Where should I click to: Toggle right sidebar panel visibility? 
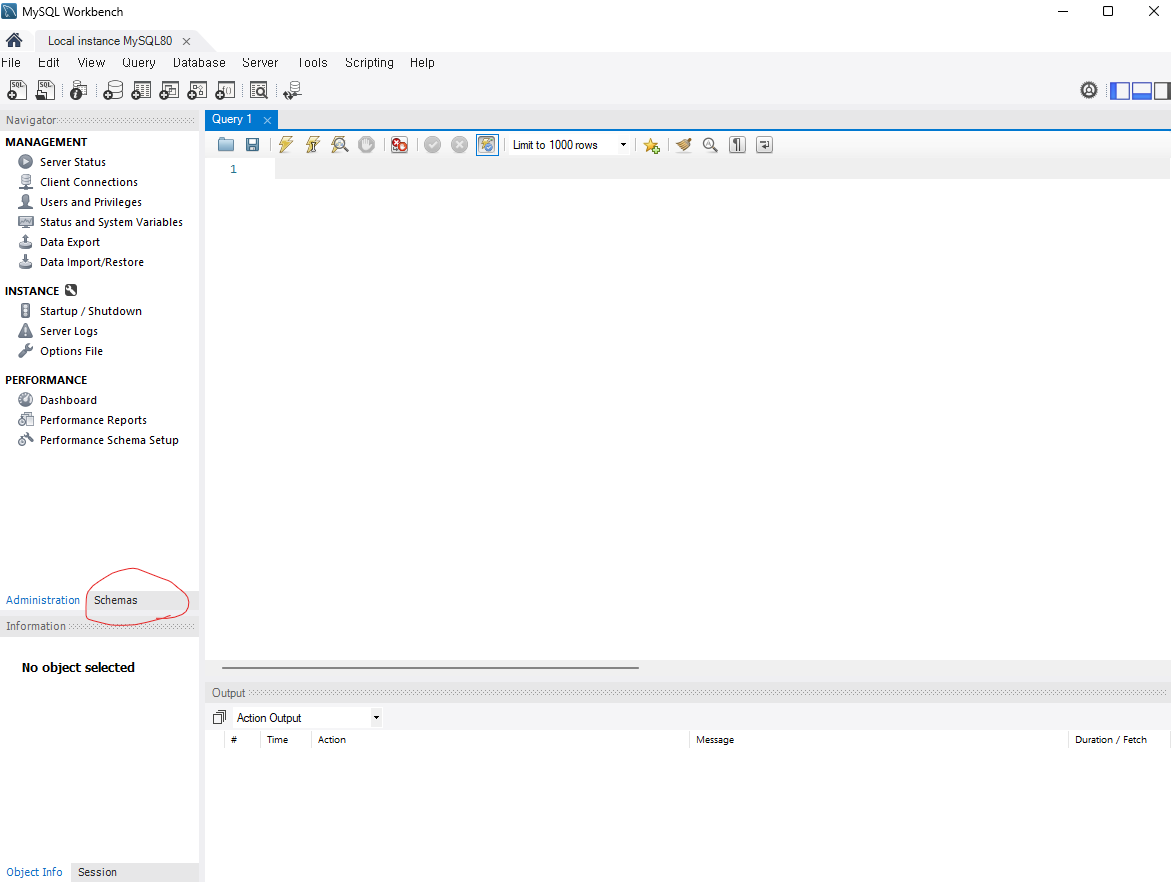coord(1161,90)
